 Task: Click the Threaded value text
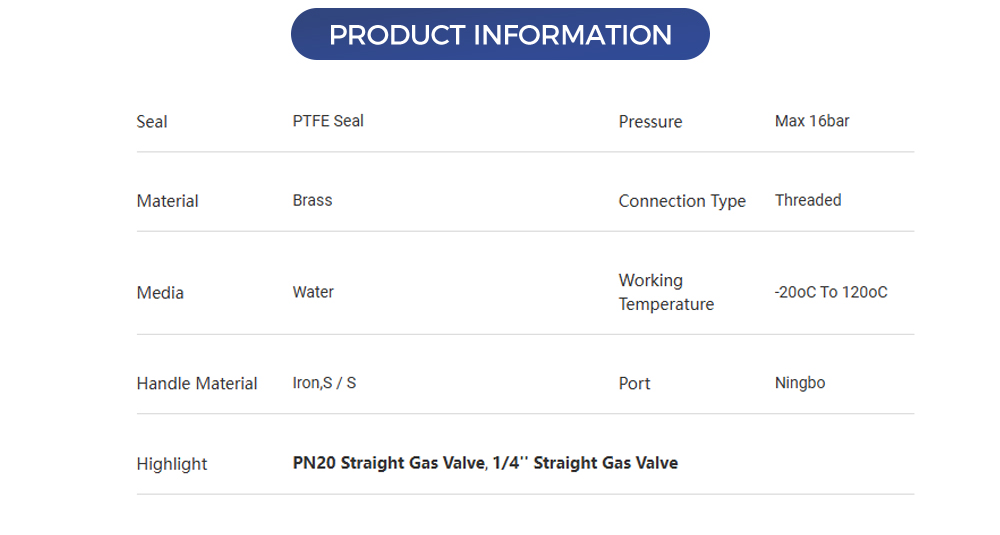[808, 200]
